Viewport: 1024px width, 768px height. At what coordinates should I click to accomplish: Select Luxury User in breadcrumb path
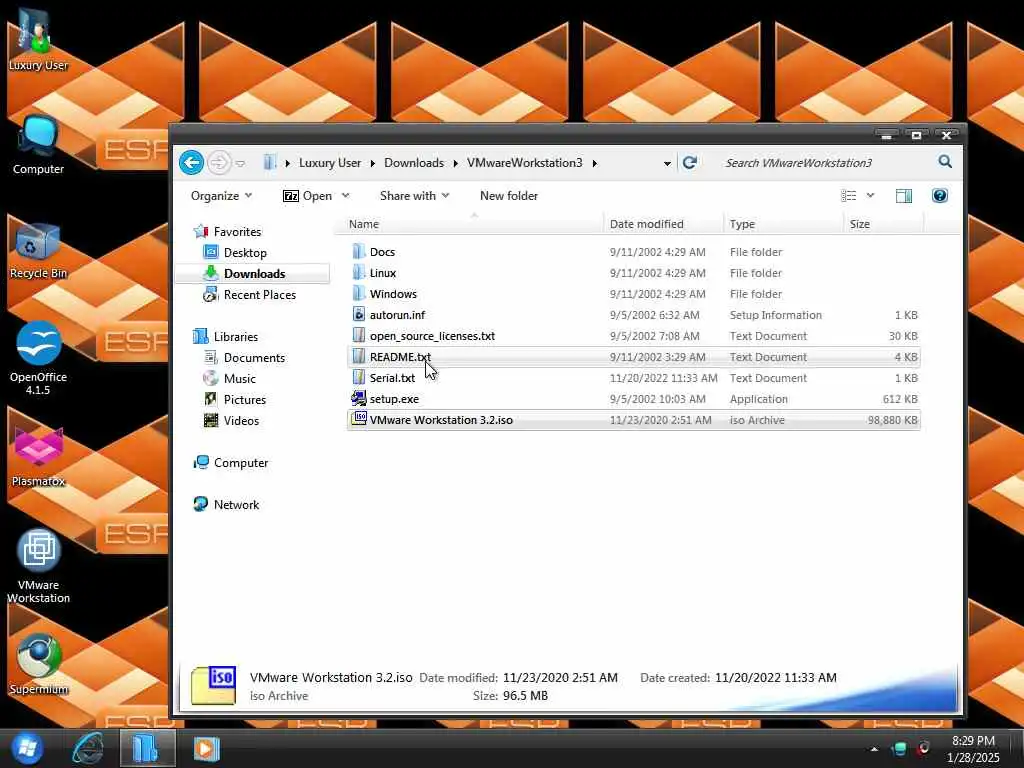pyautogui.click(x=330, y=163)
